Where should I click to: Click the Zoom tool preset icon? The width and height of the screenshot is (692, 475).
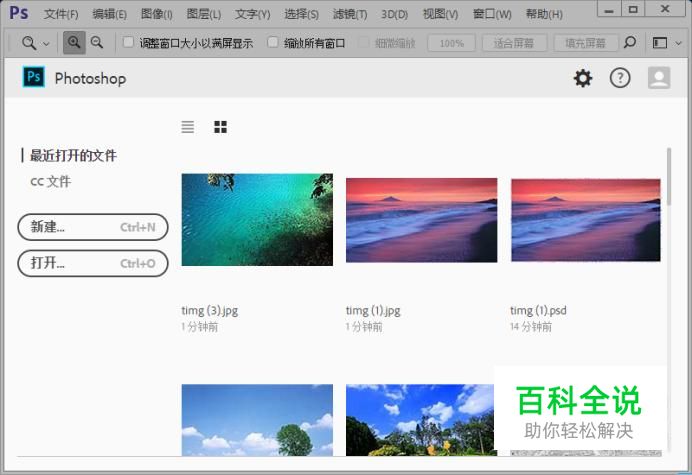tap(29, 43)
